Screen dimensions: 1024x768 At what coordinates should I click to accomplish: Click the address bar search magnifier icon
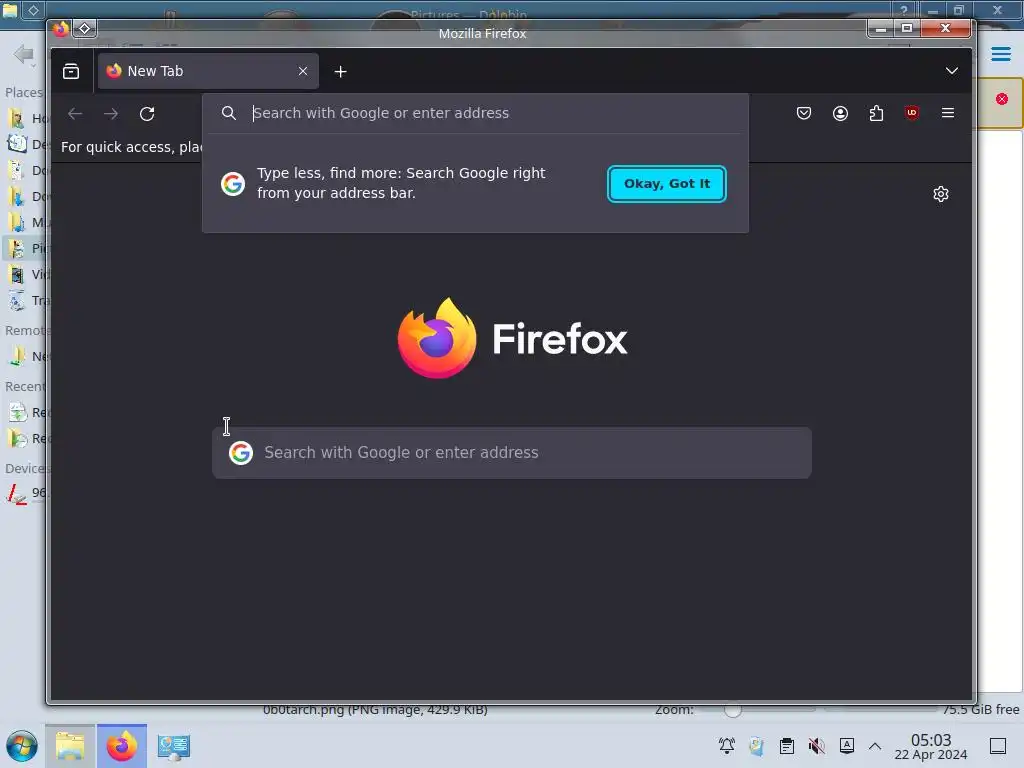pos(229,113)
